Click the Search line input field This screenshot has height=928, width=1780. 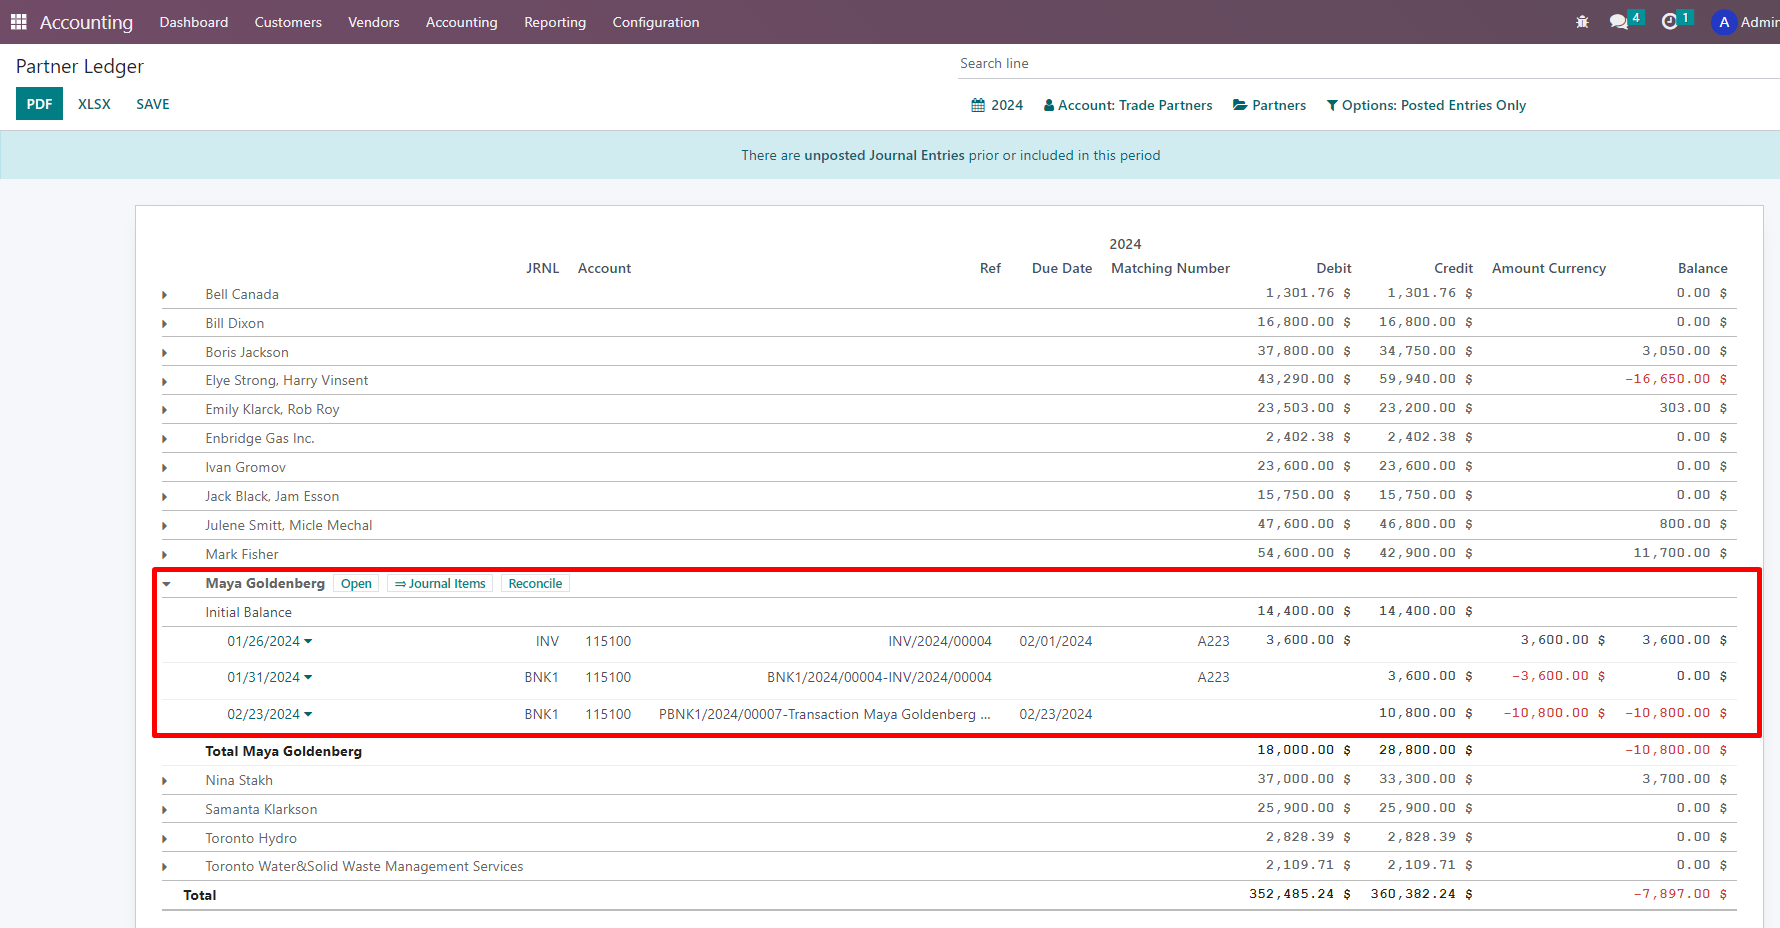[1368, 63]
